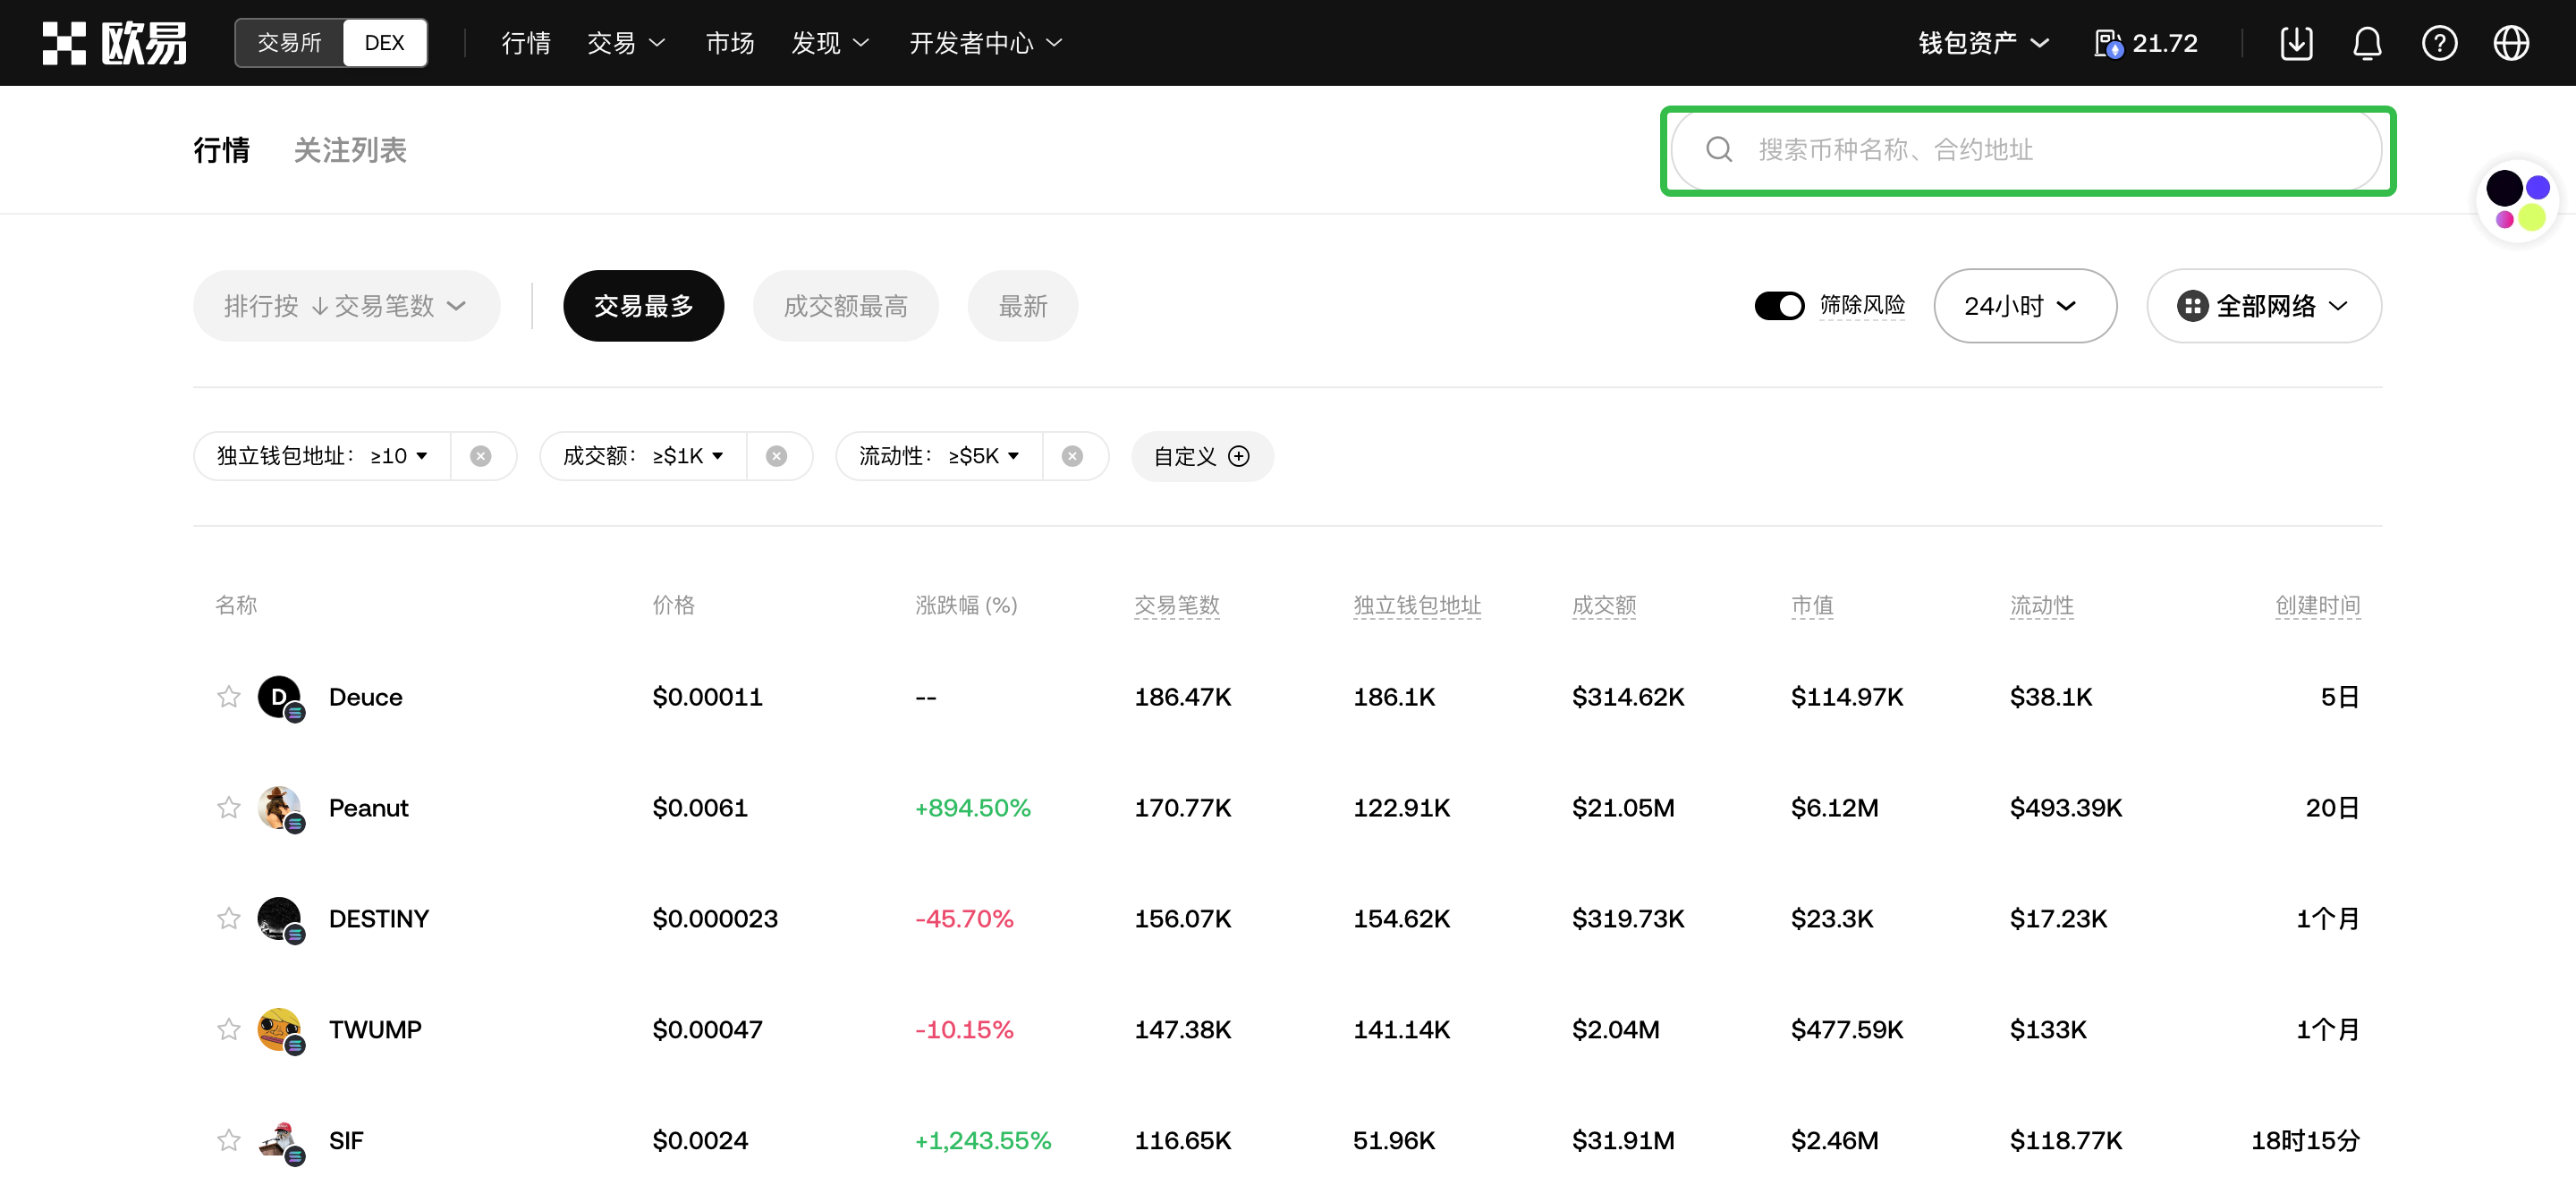The height and width of the screenshot is (1202, 2576).
Task: Change 成交额 ≥$1K threshold
Action: (643, 456)
